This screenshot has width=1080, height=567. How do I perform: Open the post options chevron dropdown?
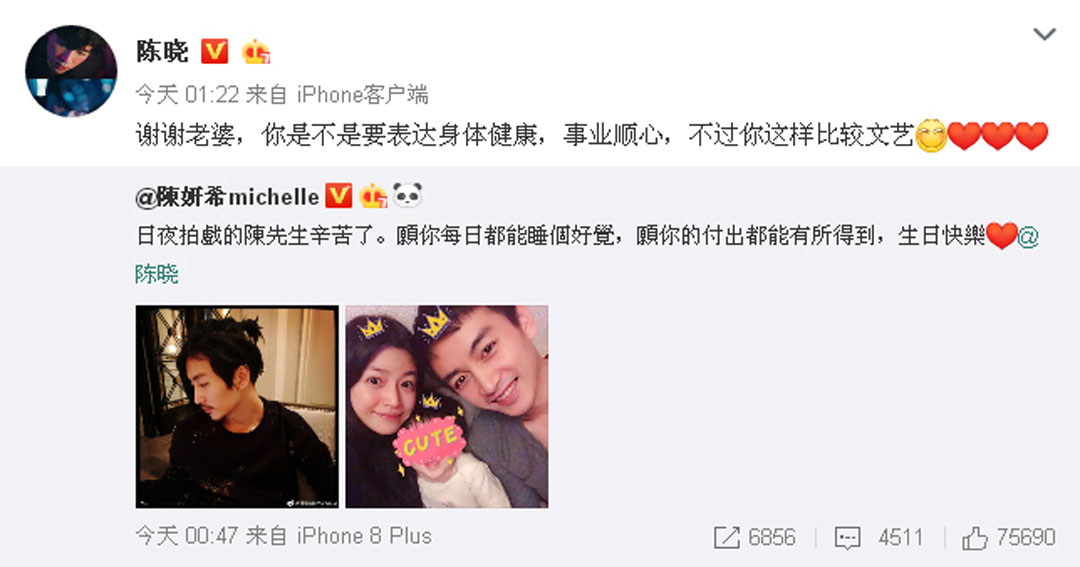click(x=1044, y=34)
